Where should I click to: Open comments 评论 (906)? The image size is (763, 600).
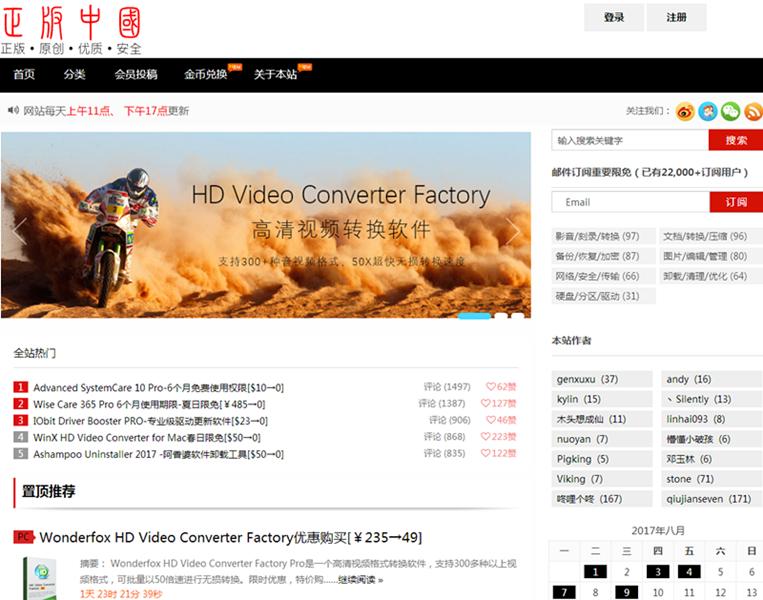[450, 420]
